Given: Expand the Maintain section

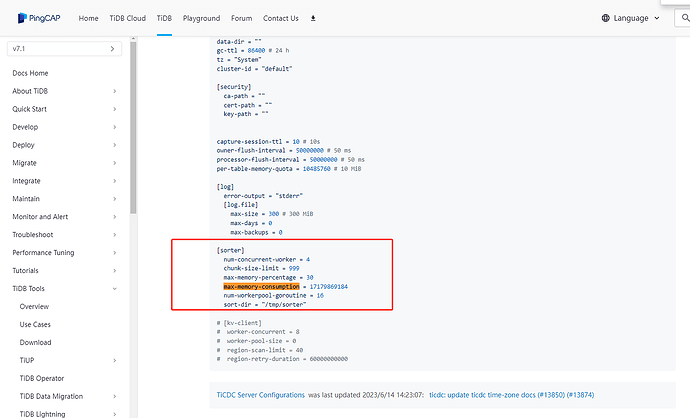Looking at the screenshot, I should (114, 199).
